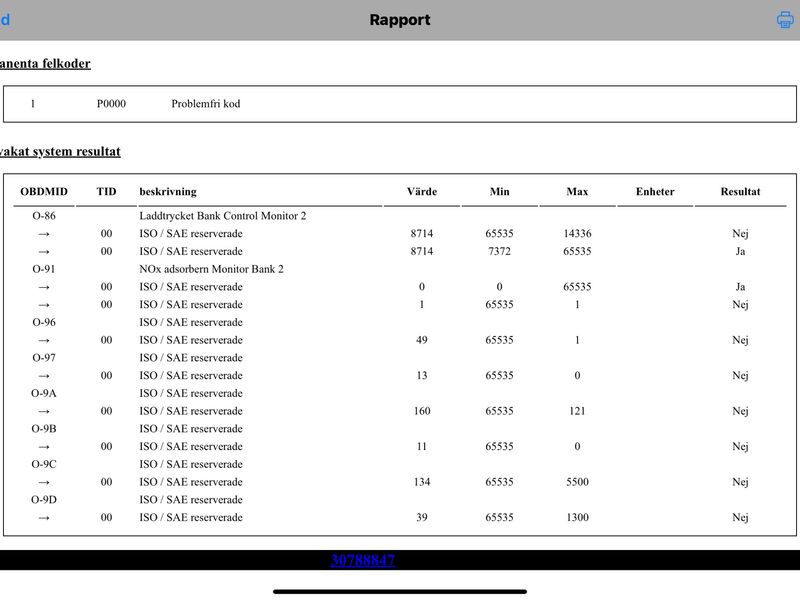
Task: Select the P0000 Problemfri kod row
Action: (399, 104)
